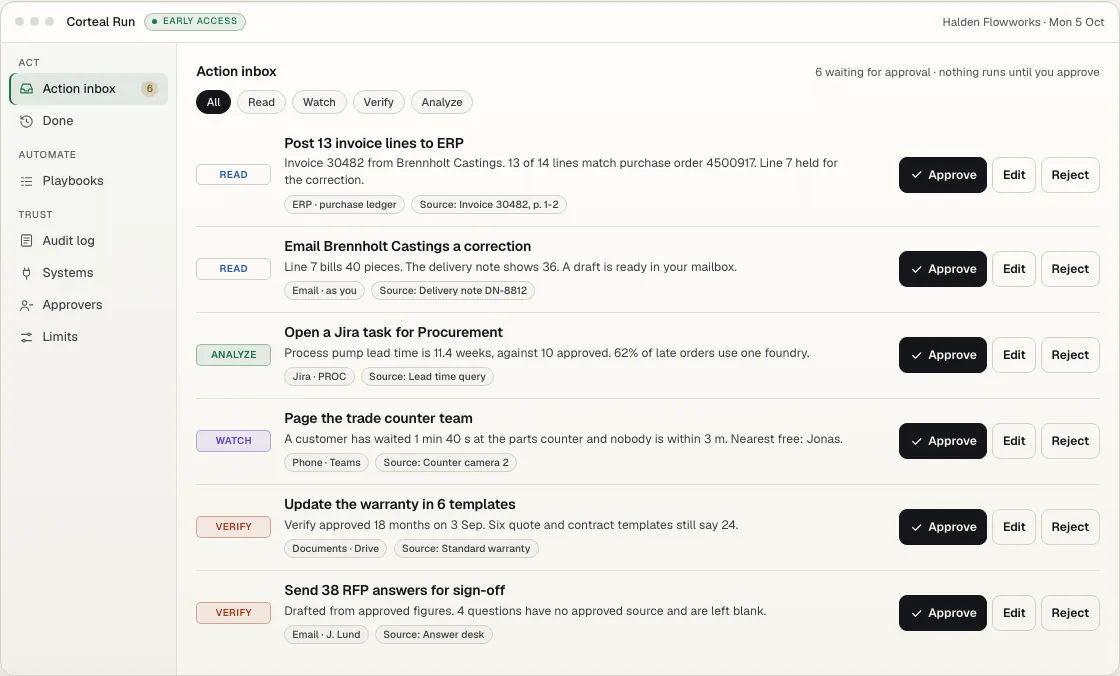The width and height of the screenshot is (1120, 676).
Task: Open the Approvers section
Action: (89, 305)
